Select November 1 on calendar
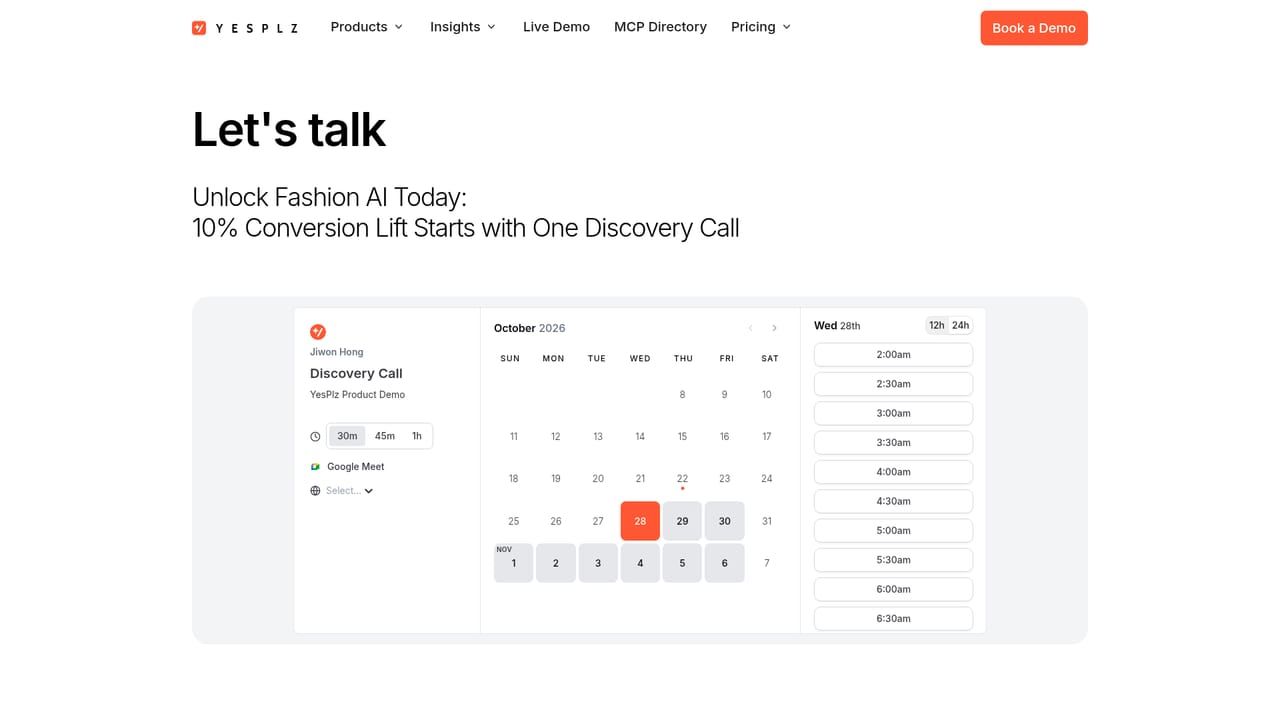This screenshot has height=720, width=1280. click(514, 563)
